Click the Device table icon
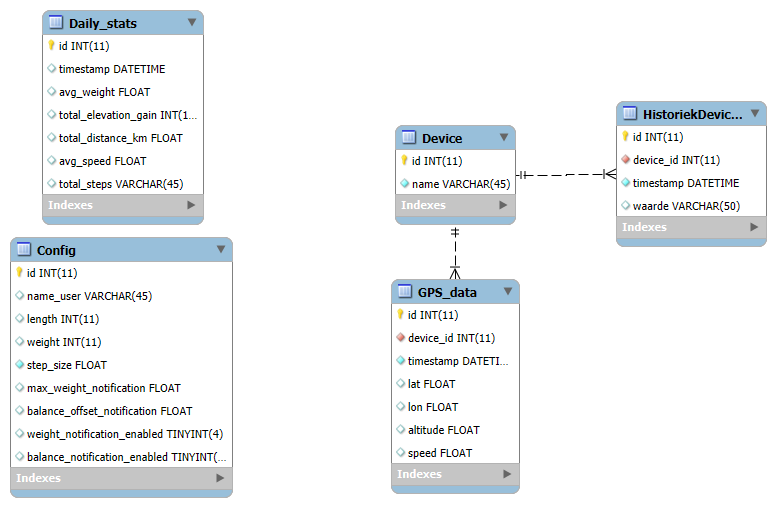This screenshot has width=776, height=507. pyautogui.click(x=409, y=137)
